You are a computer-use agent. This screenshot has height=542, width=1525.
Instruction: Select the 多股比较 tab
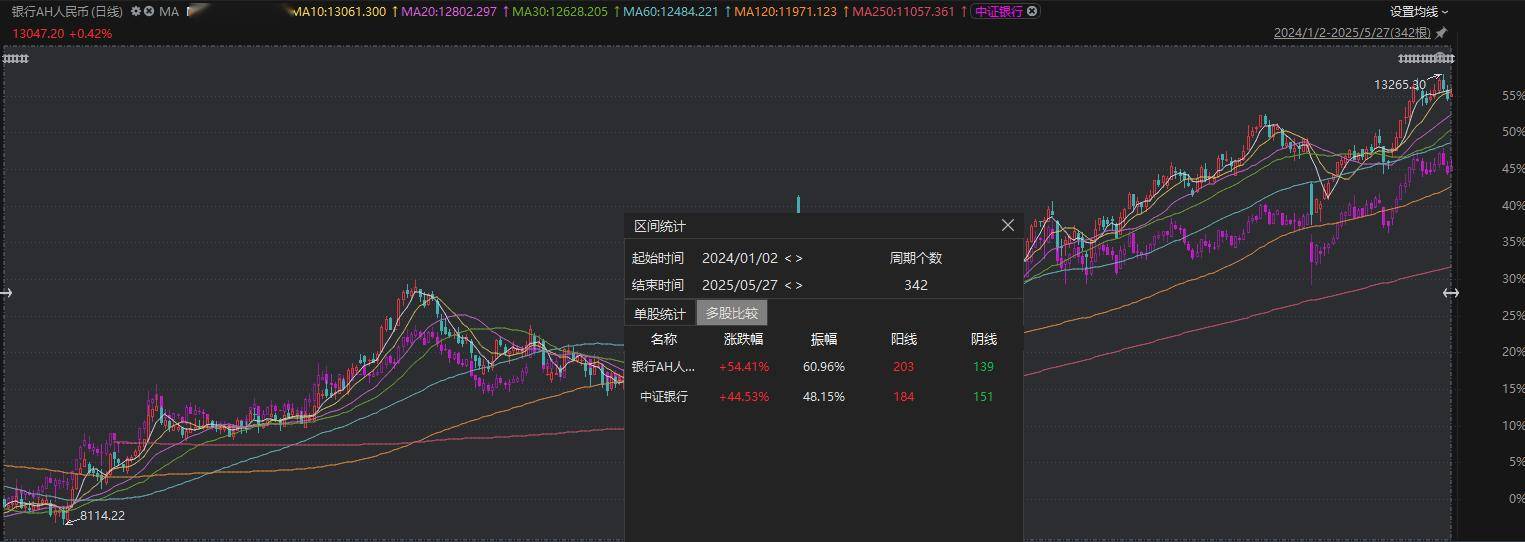(x=732, y=313)
